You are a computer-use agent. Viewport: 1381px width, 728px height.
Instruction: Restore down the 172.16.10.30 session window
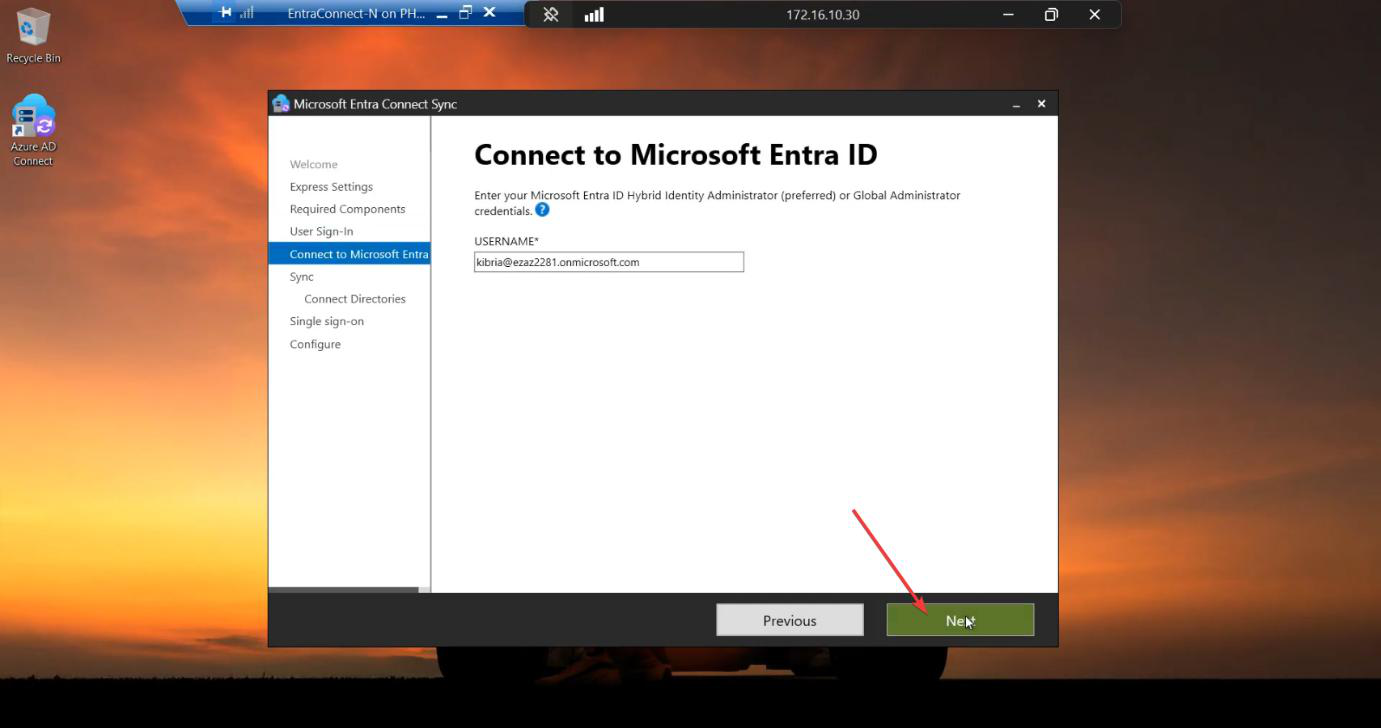click(x=1051, y=15)
